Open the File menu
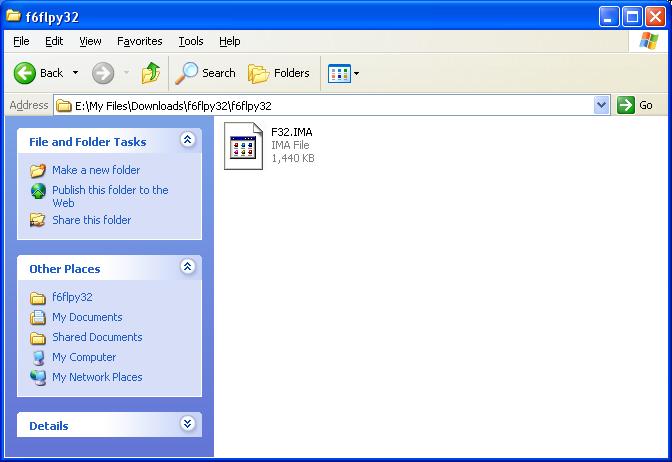672x462 pixels. coord(21,41)
